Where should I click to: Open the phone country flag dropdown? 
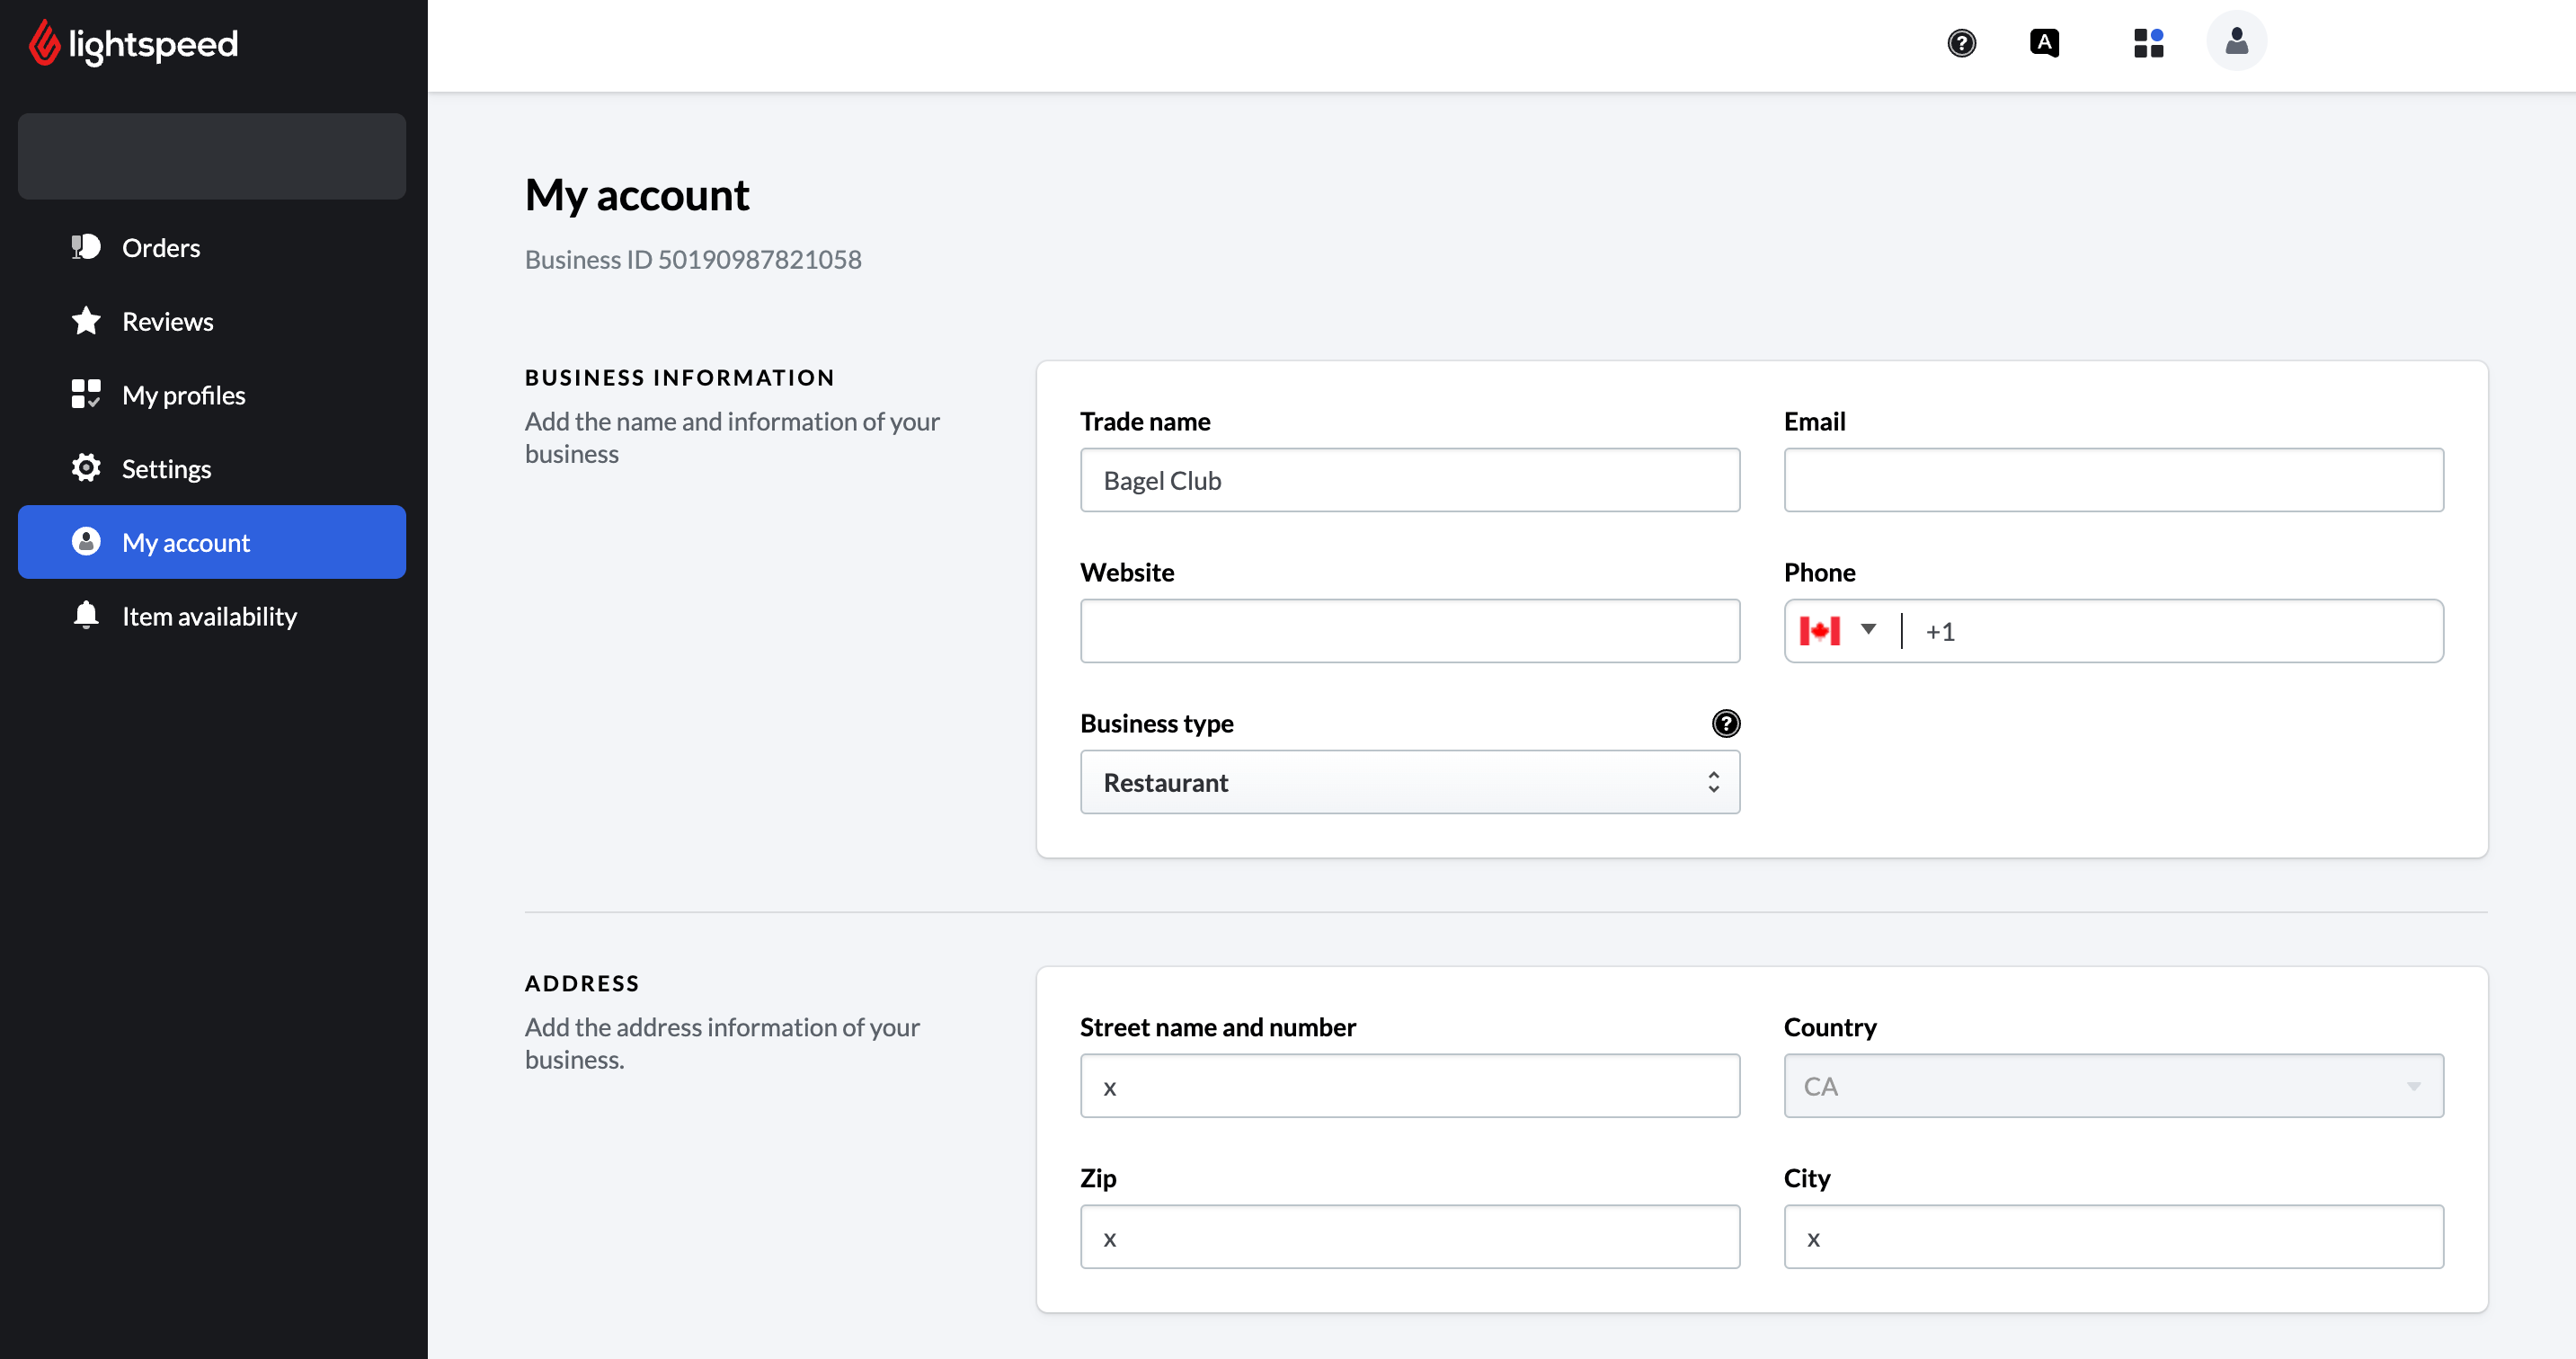(x=1838, y=631)
